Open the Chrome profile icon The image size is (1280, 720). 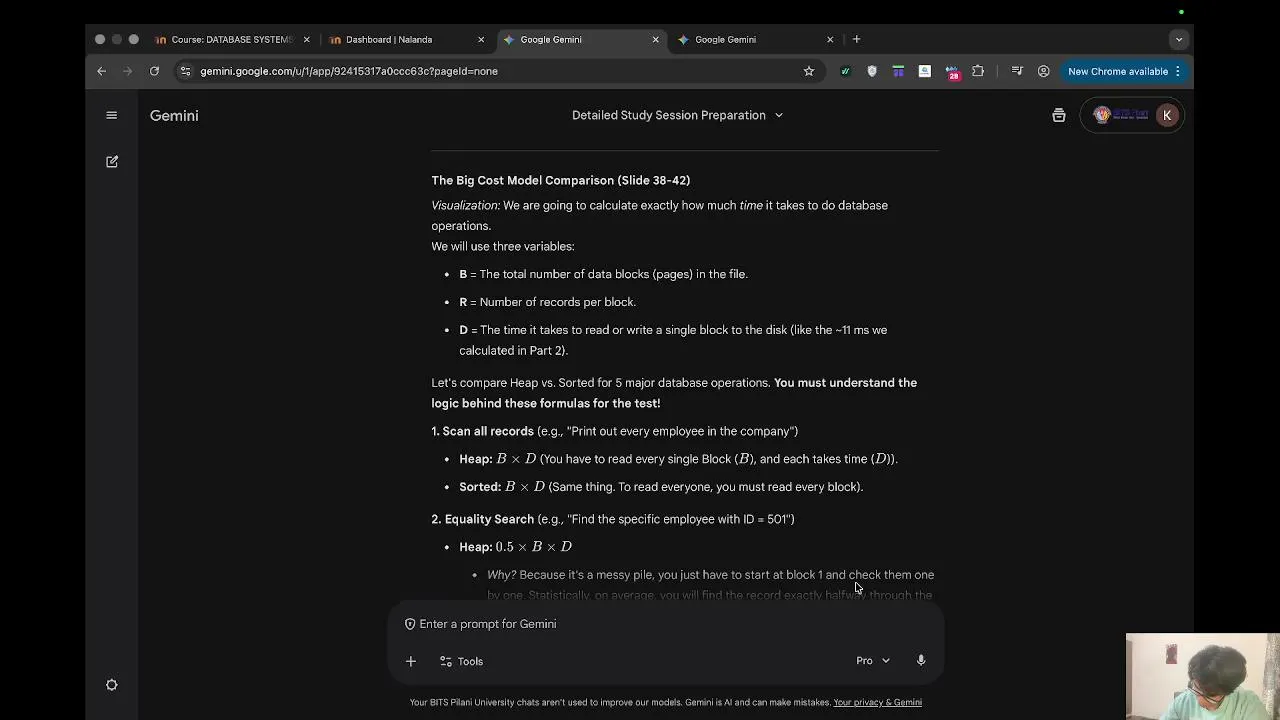tap(1043, 71)
